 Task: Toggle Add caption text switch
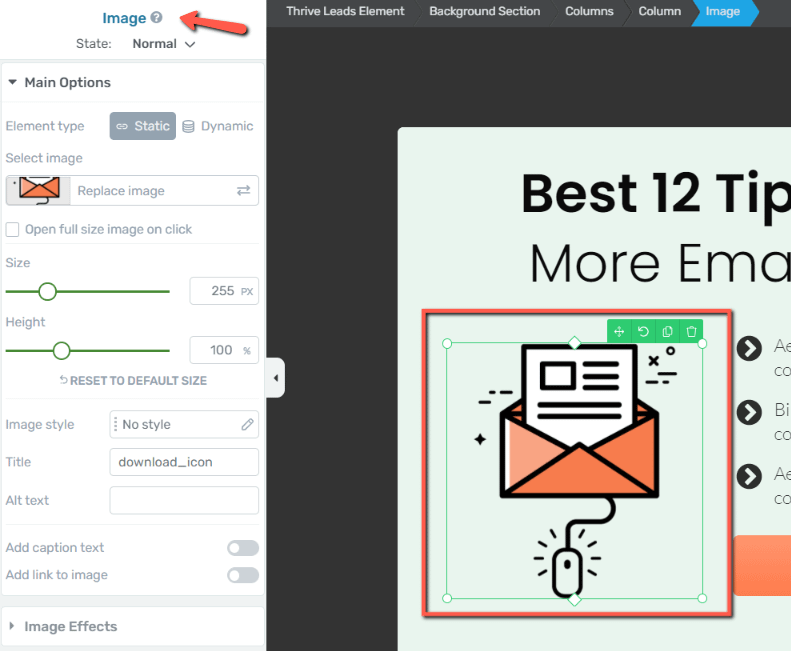pyautogui.click(x=243, y=548)
